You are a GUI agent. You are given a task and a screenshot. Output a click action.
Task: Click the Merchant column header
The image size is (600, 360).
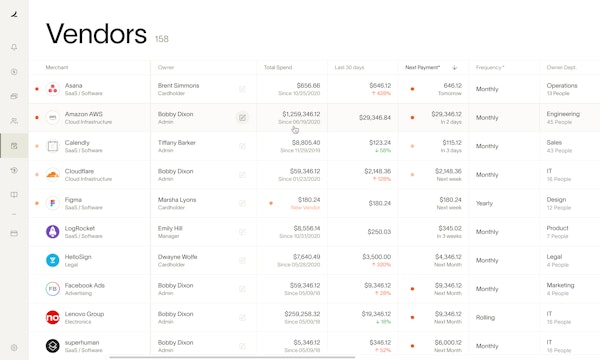(x=57, y=67)
